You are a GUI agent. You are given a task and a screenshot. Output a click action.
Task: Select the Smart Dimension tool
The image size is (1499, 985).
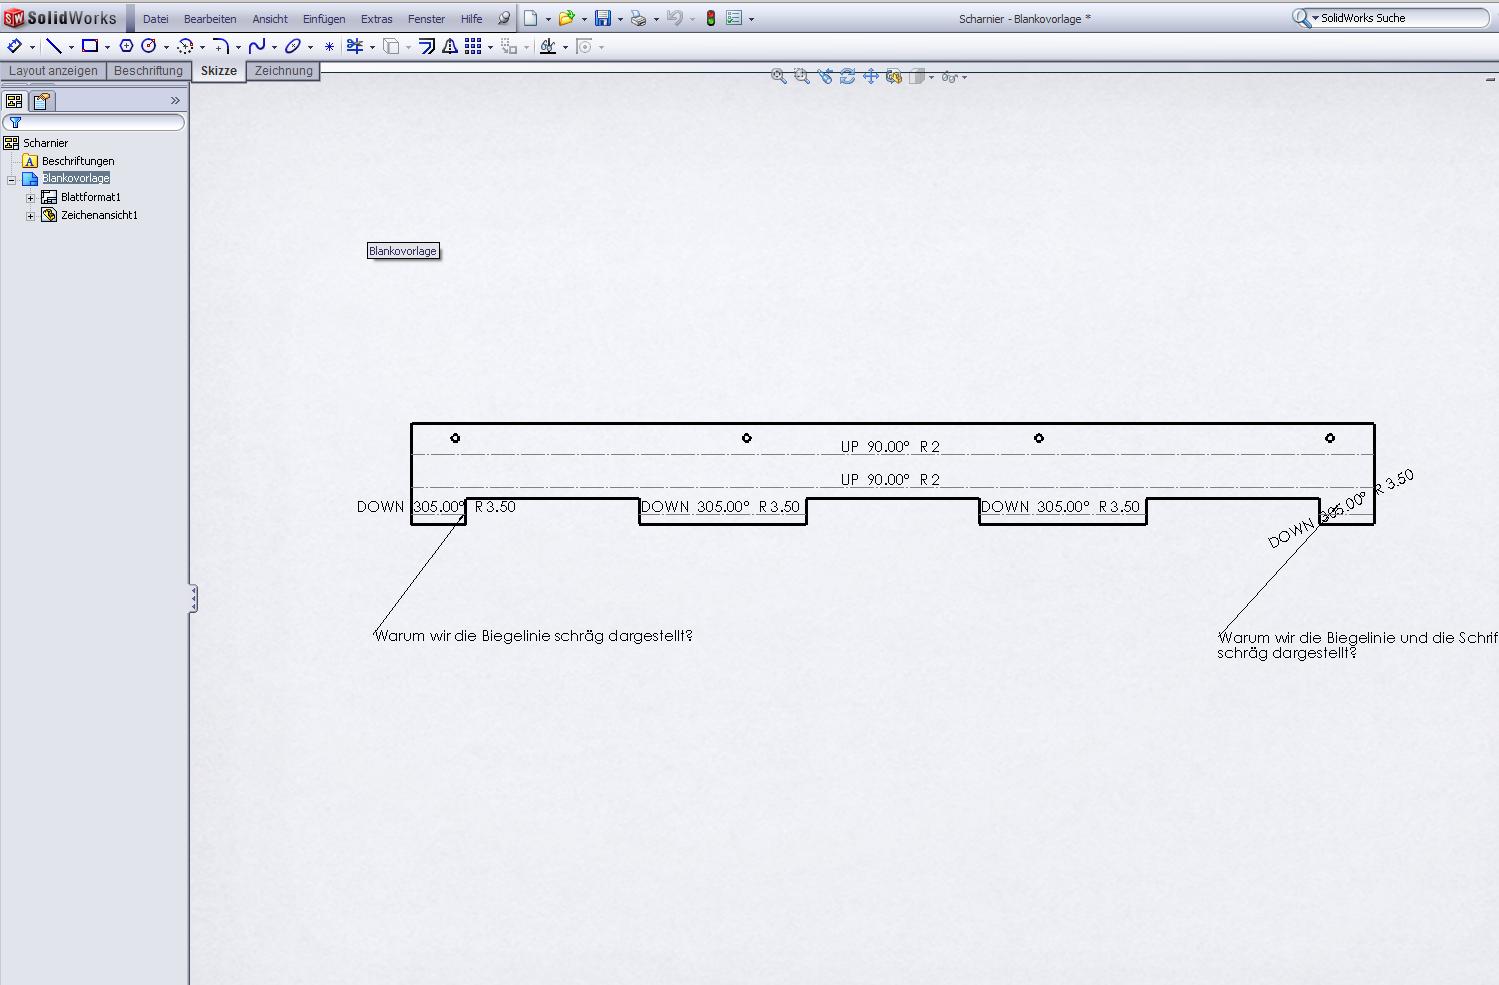[x=15, y=46]
